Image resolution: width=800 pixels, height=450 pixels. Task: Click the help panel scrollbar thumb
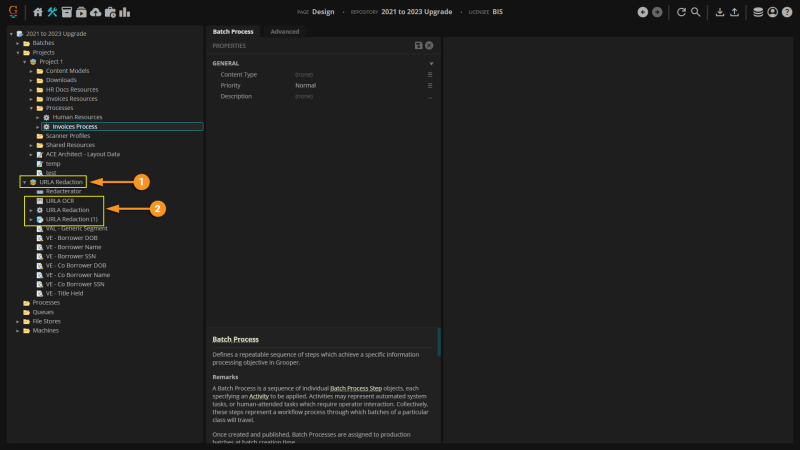click(439, 342)
